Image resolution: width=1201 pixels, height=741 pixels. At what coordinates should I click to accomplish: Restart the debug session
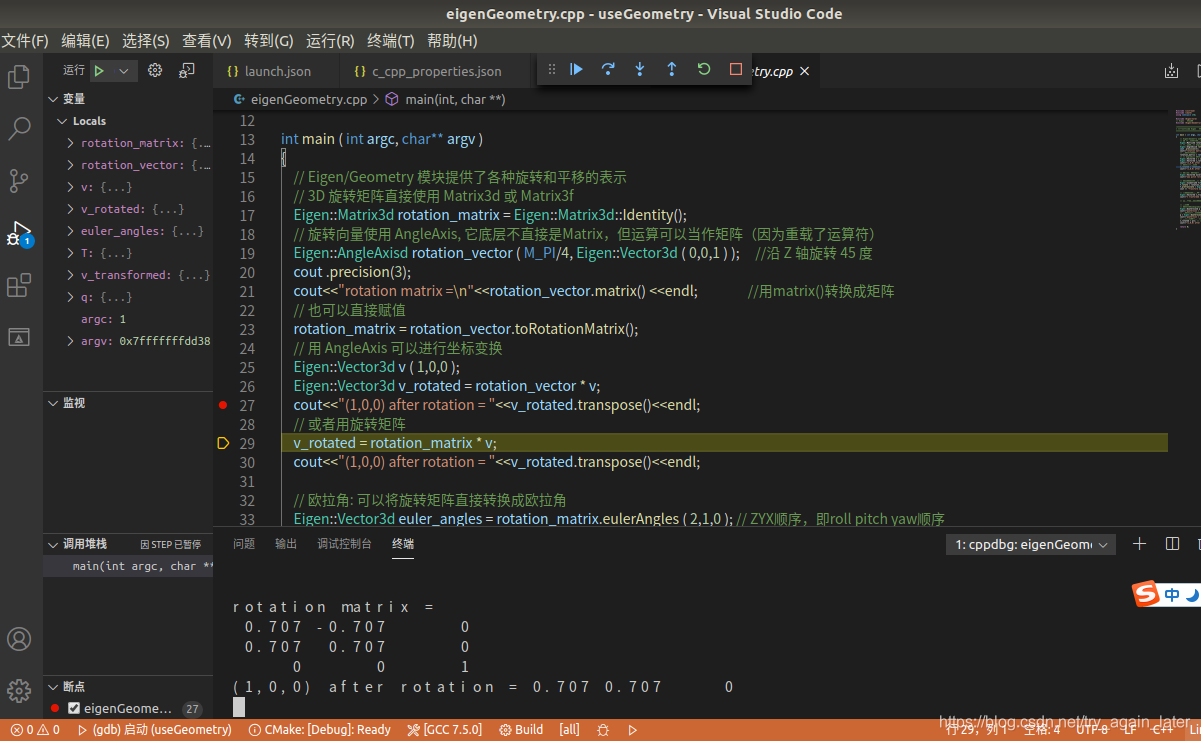pos(704,69)
